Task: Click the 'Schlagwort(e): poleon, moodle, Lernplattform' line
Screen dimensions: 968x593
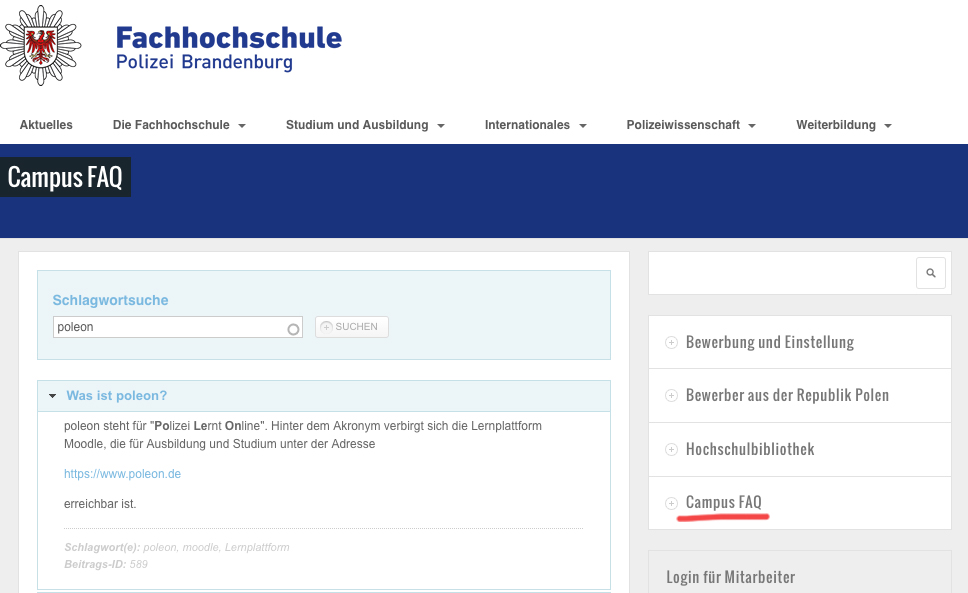Action: 177,547
